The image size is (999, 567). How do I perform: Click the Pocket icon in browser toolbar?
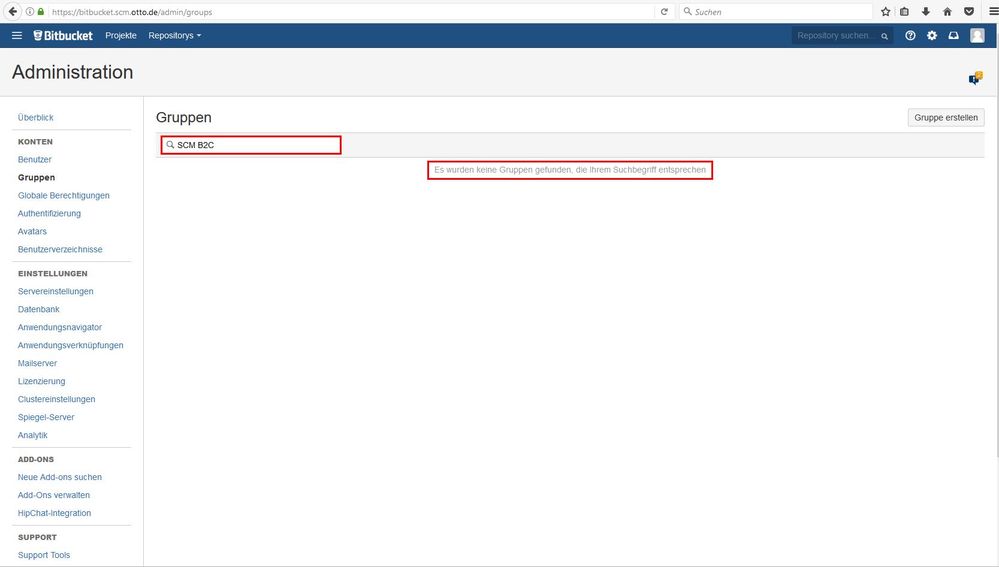[969, 11]
